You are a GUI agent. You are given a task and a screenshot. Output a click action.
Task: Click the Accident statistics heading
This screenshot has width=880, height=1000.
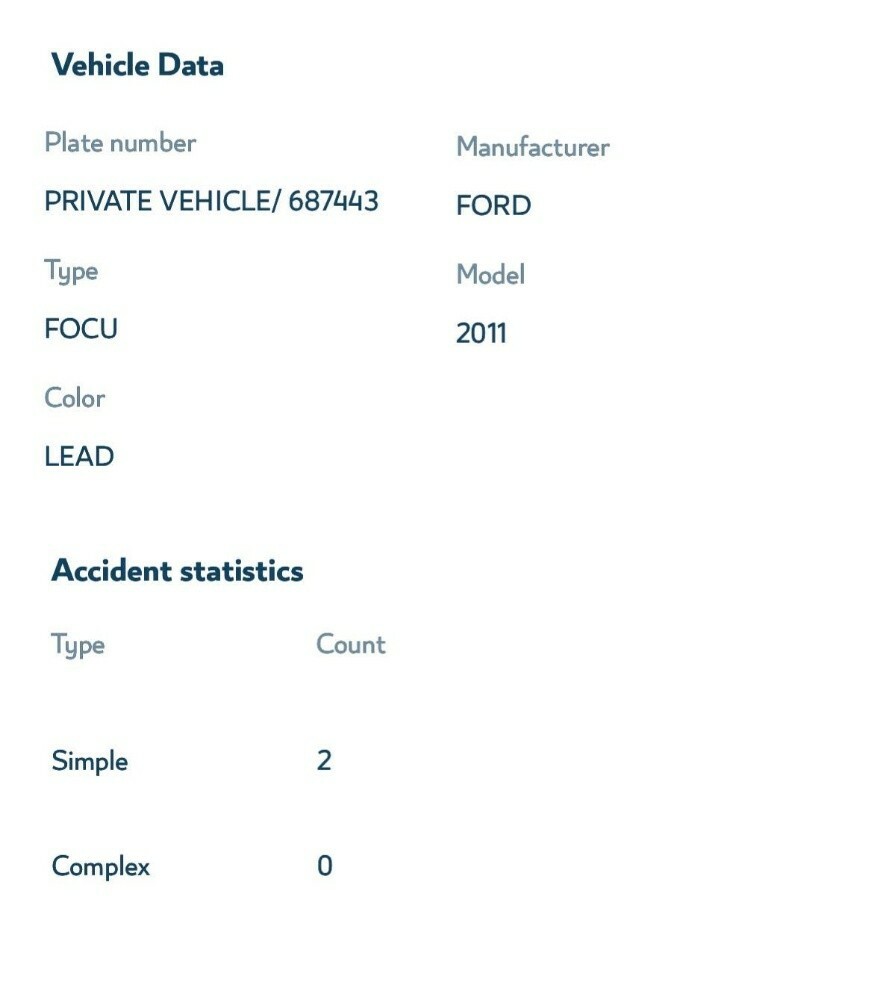[177, 570]
